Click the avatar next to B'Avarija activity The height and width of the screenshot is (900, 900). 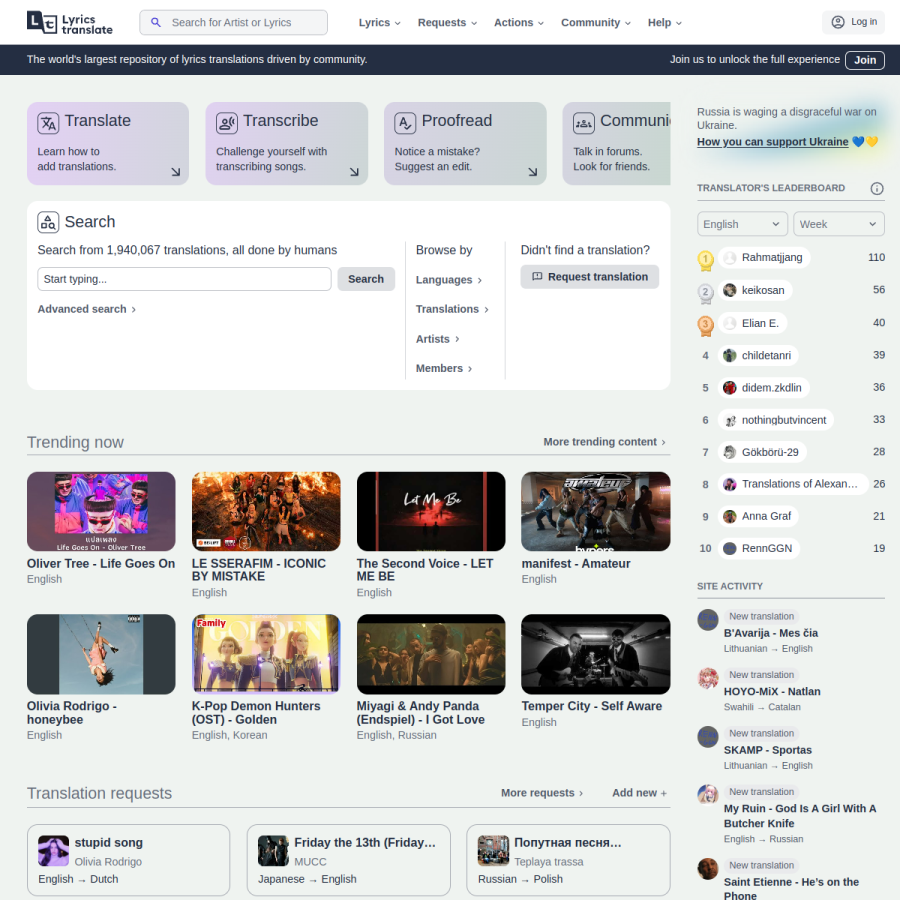coord(708,620)
